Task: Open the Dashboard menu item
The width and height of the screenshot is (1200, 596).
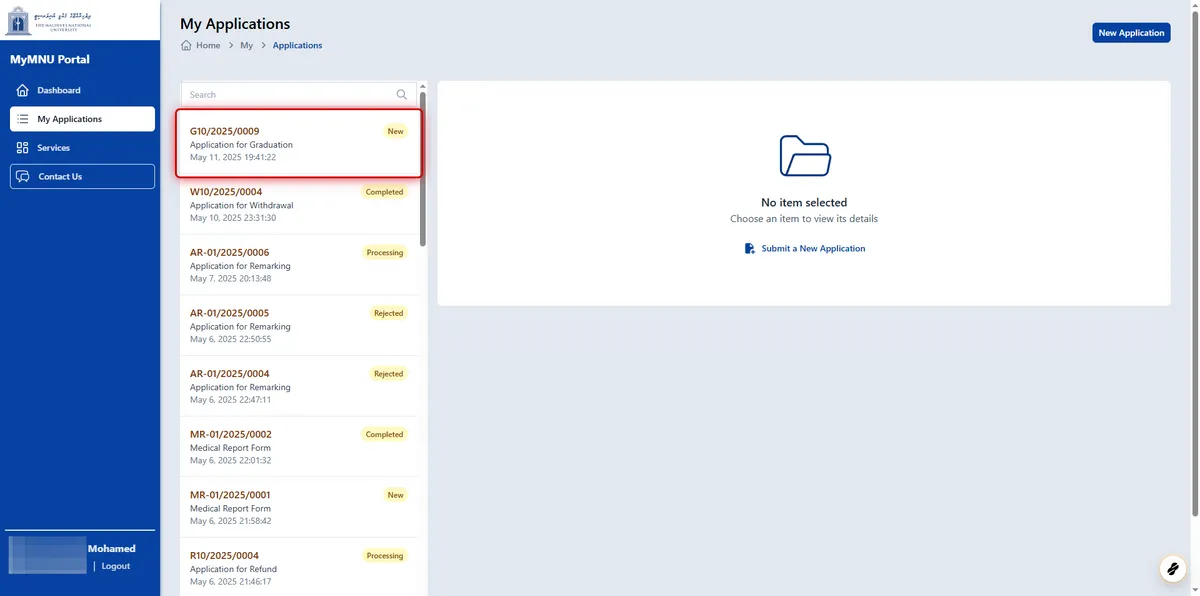Action: [x=82, y=90]
